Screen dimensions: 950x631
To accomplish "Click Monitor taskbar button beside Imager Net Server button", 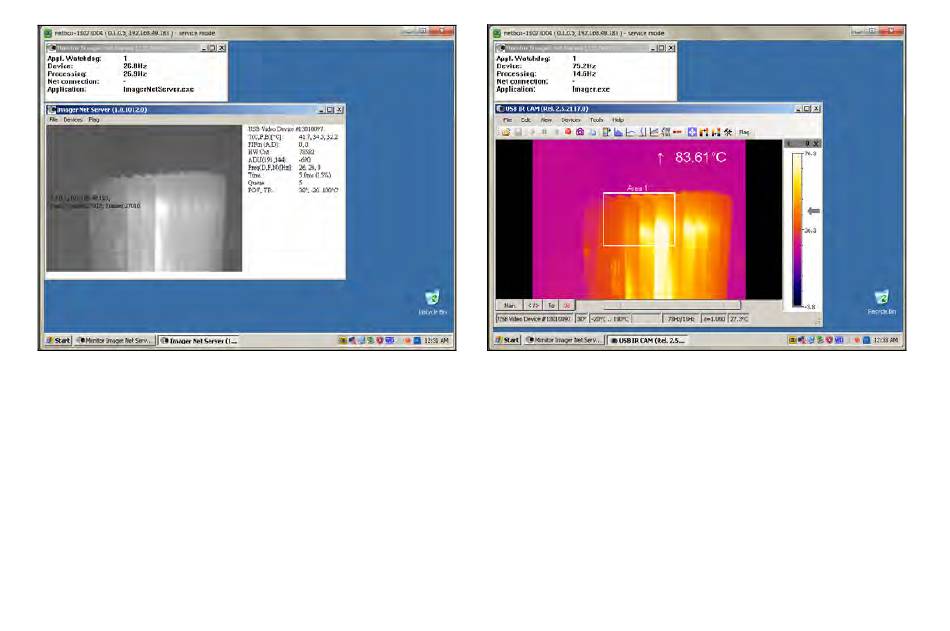I will 115,341.
